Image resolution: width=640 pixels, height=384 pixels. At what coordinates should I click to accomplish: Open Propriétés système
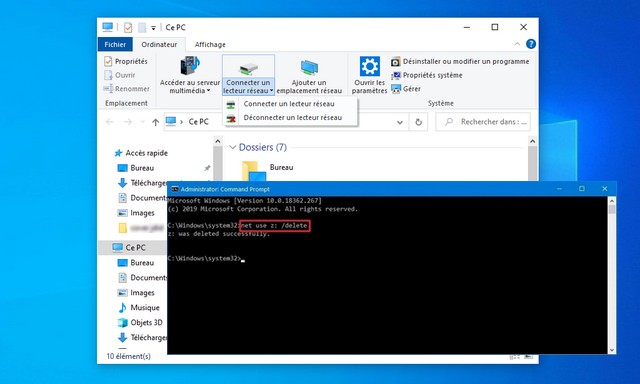pyautogui.click(x=427, y=75)
